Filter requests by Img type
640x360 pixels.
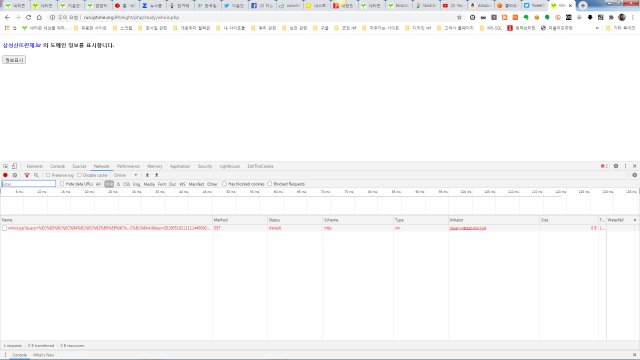pyautogui.click(x=136, y=184)
